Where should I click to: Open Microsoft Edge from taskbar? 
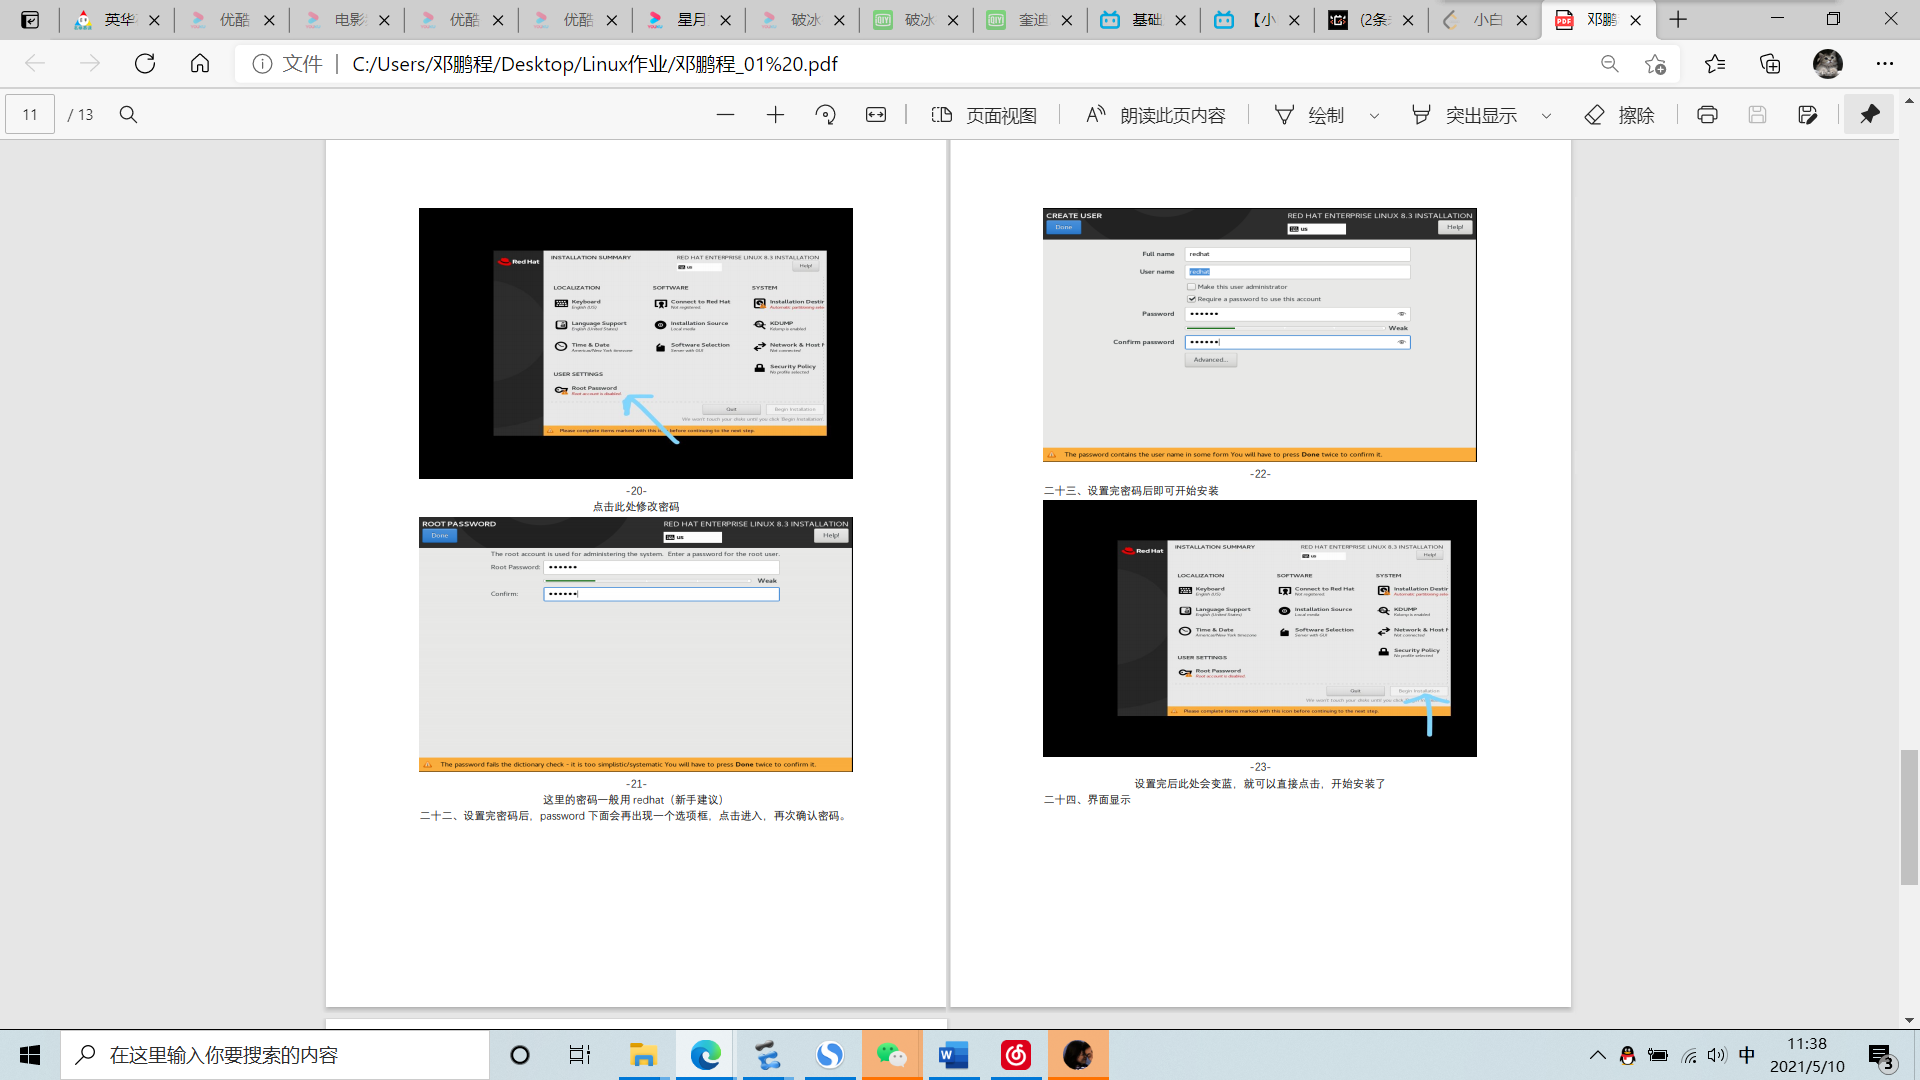click(705, 1055)
